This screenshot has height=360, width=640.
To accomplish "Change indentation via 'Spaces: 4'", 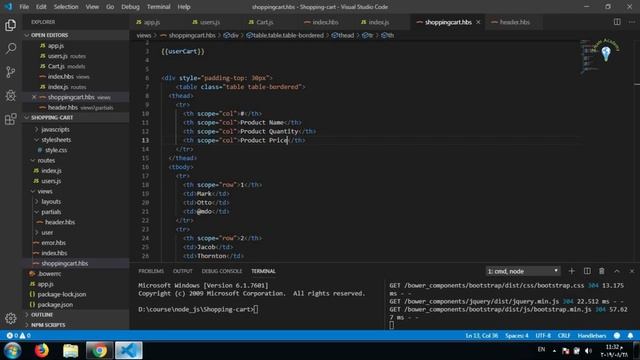I will pos(517,336).
